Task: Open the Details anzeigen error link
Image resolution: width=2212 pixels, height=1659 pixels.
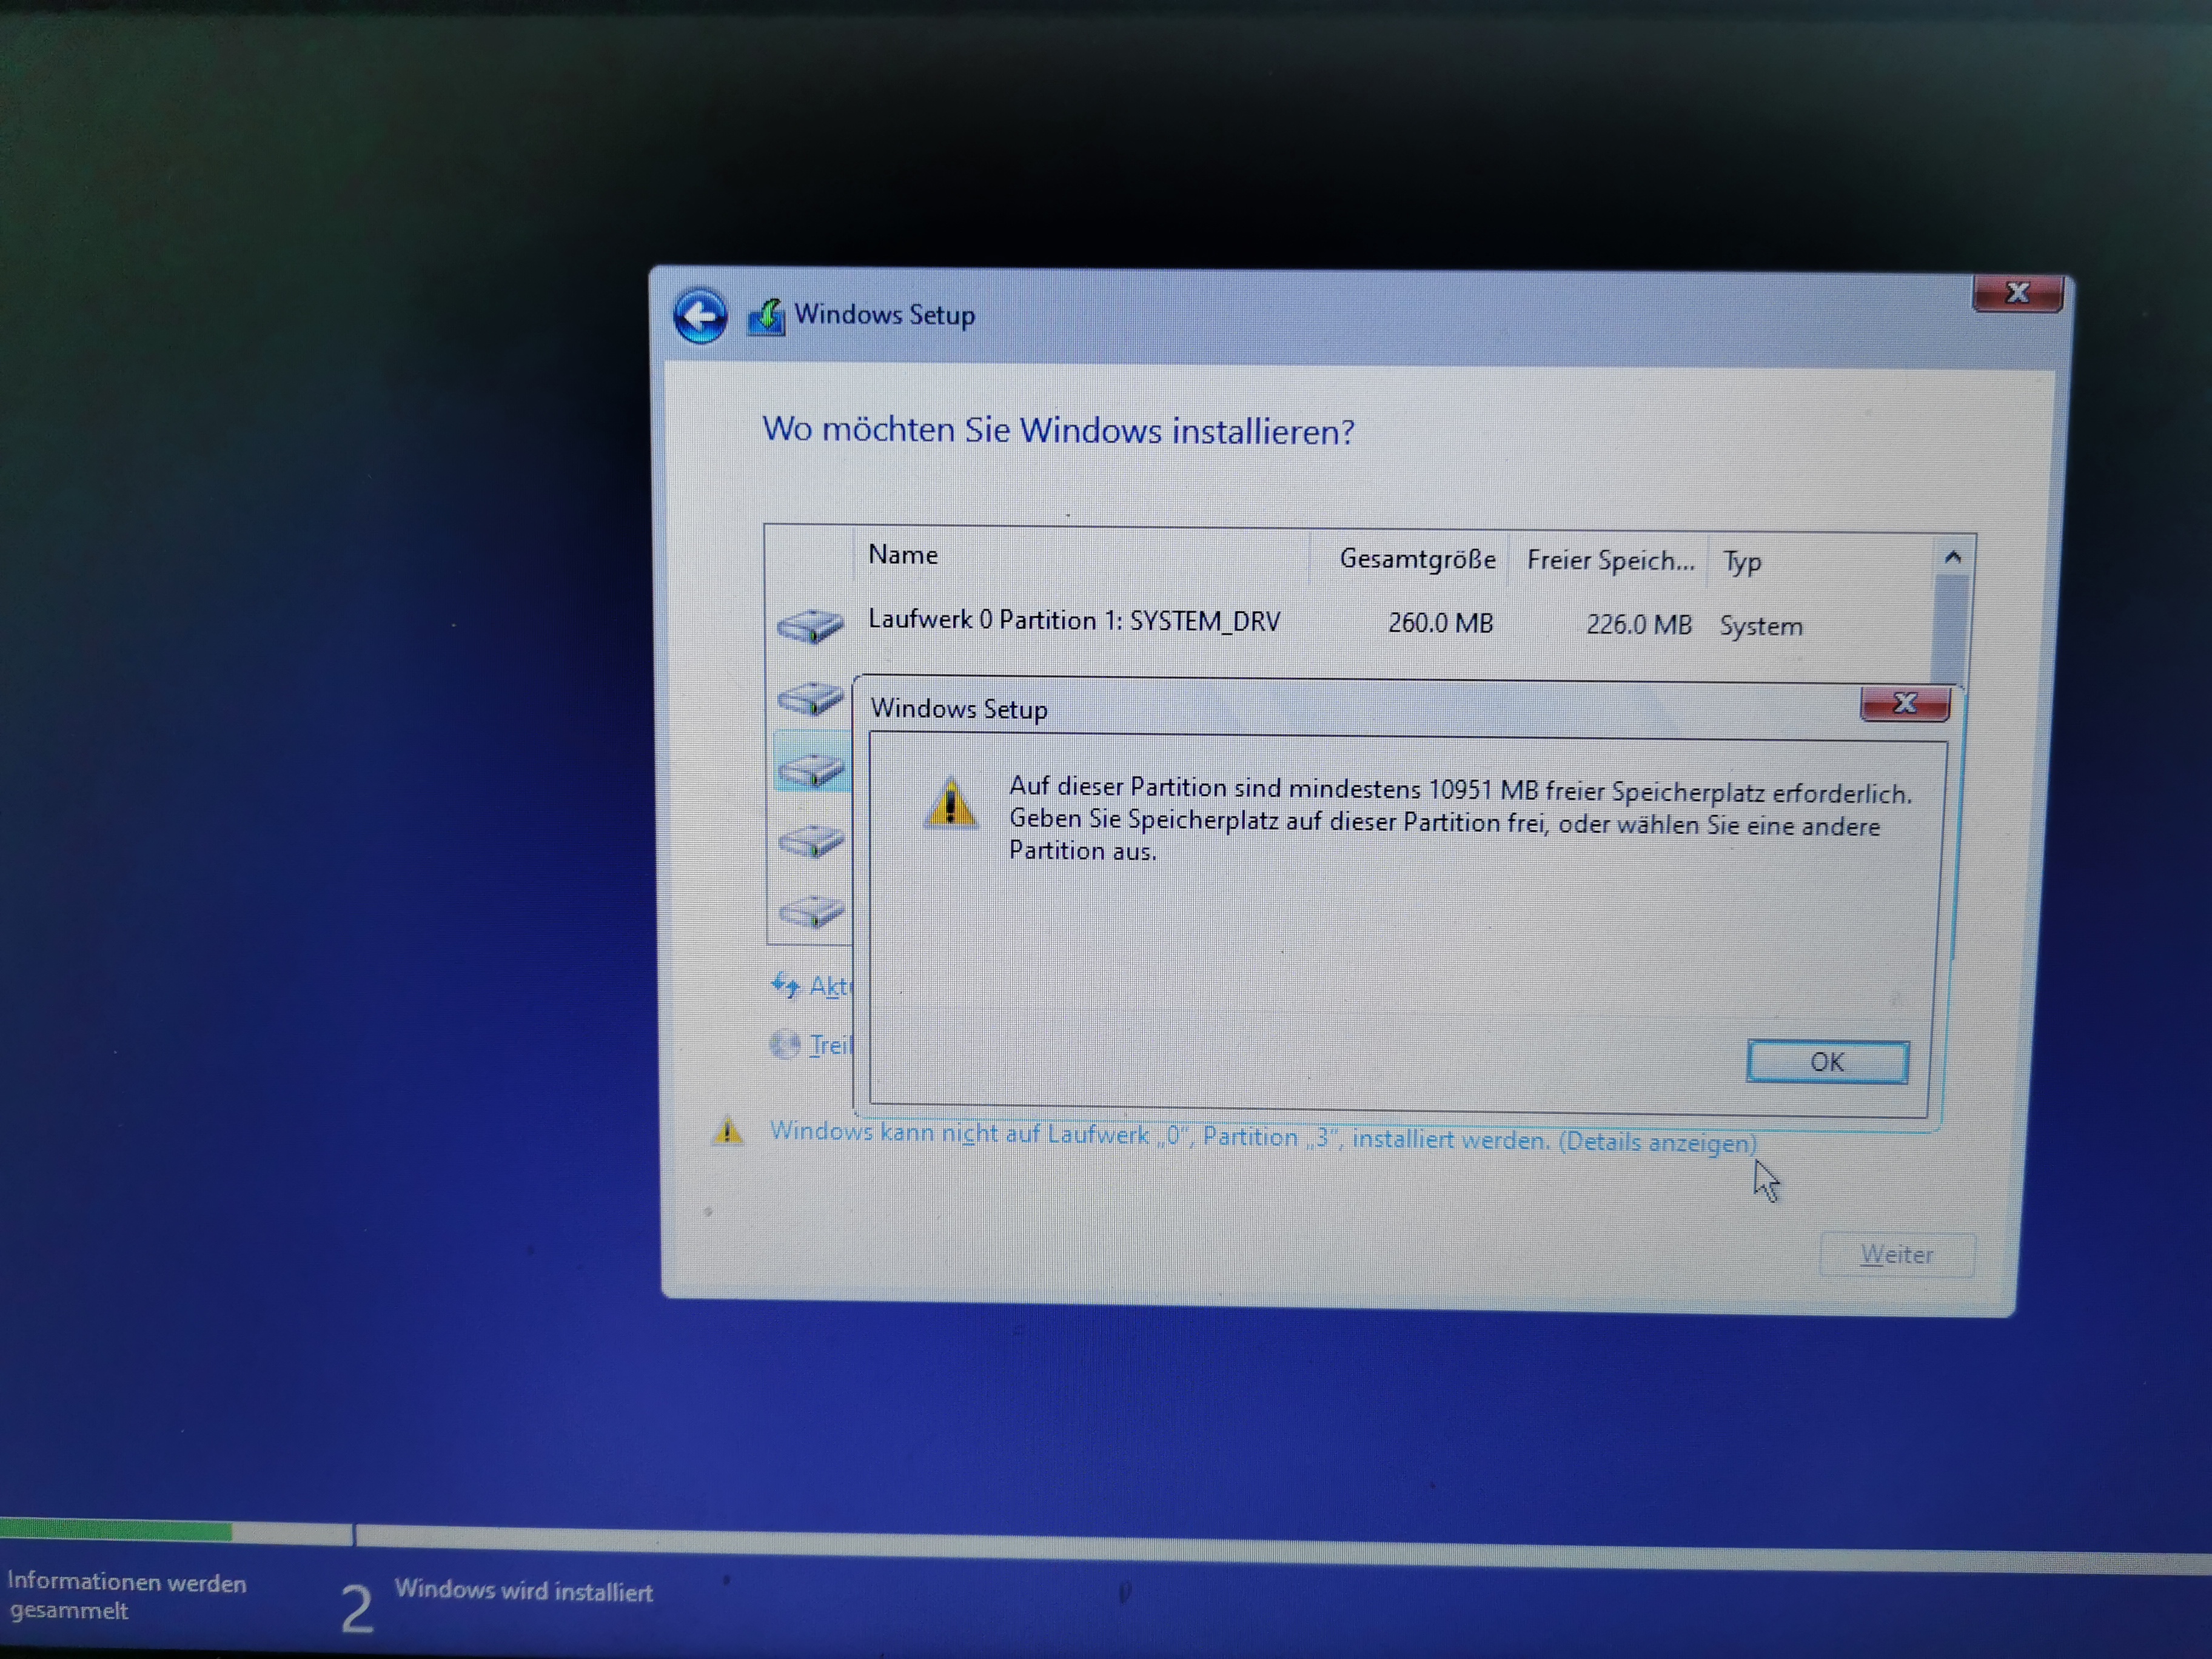Action: 1656,1142
